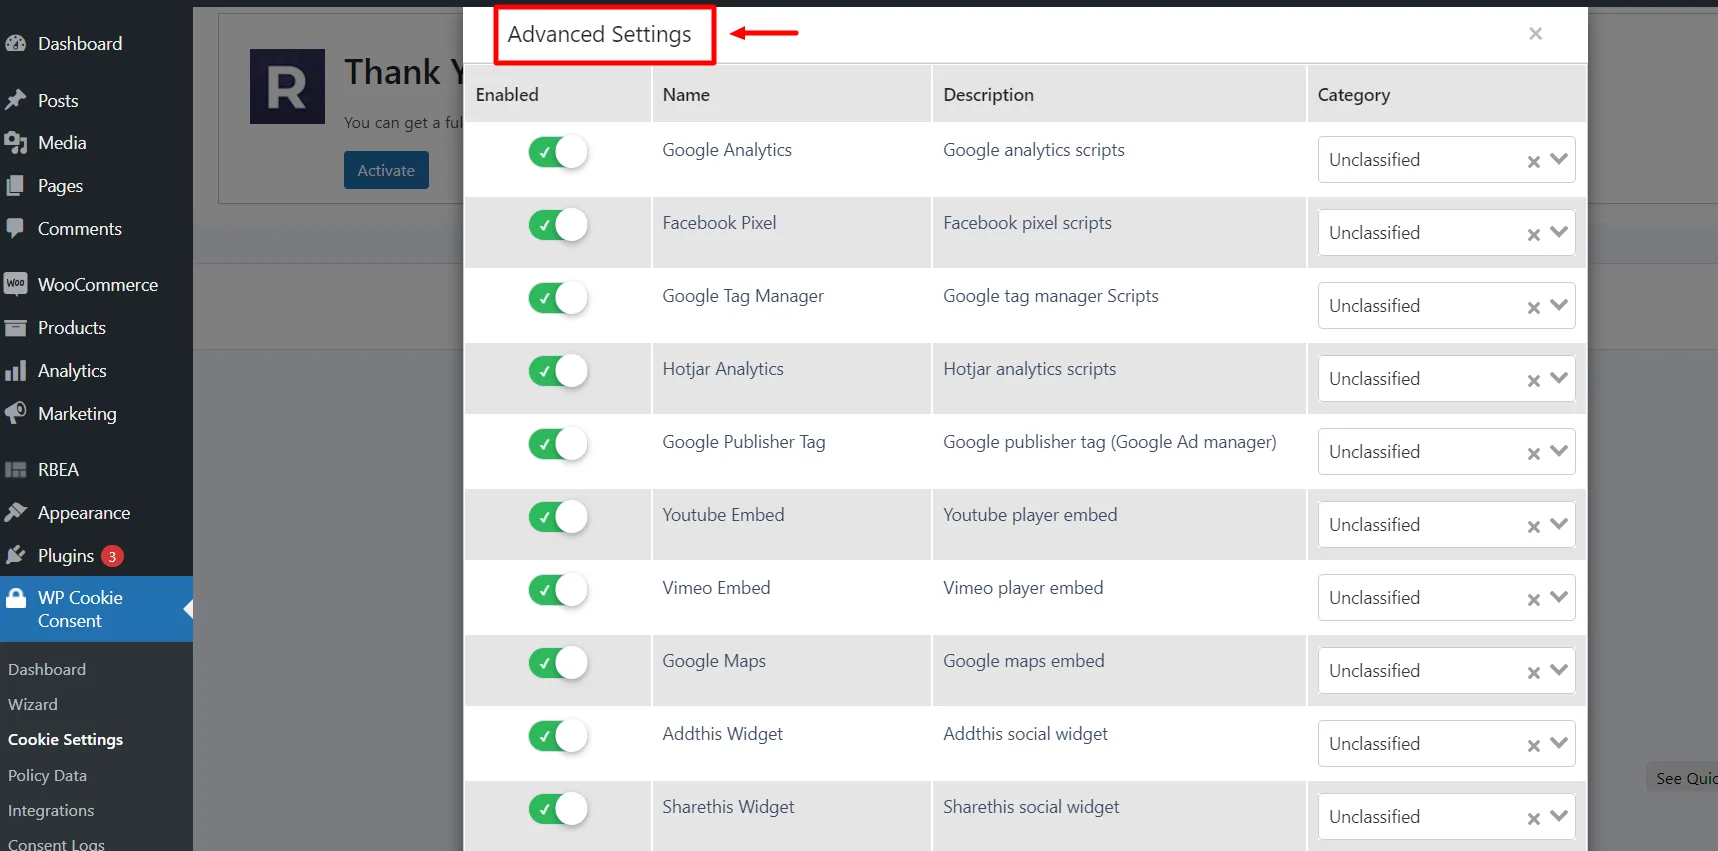Click the WP Cookie Consent lock icon
Screen dimensions: 1718x851
pos(16,598)
